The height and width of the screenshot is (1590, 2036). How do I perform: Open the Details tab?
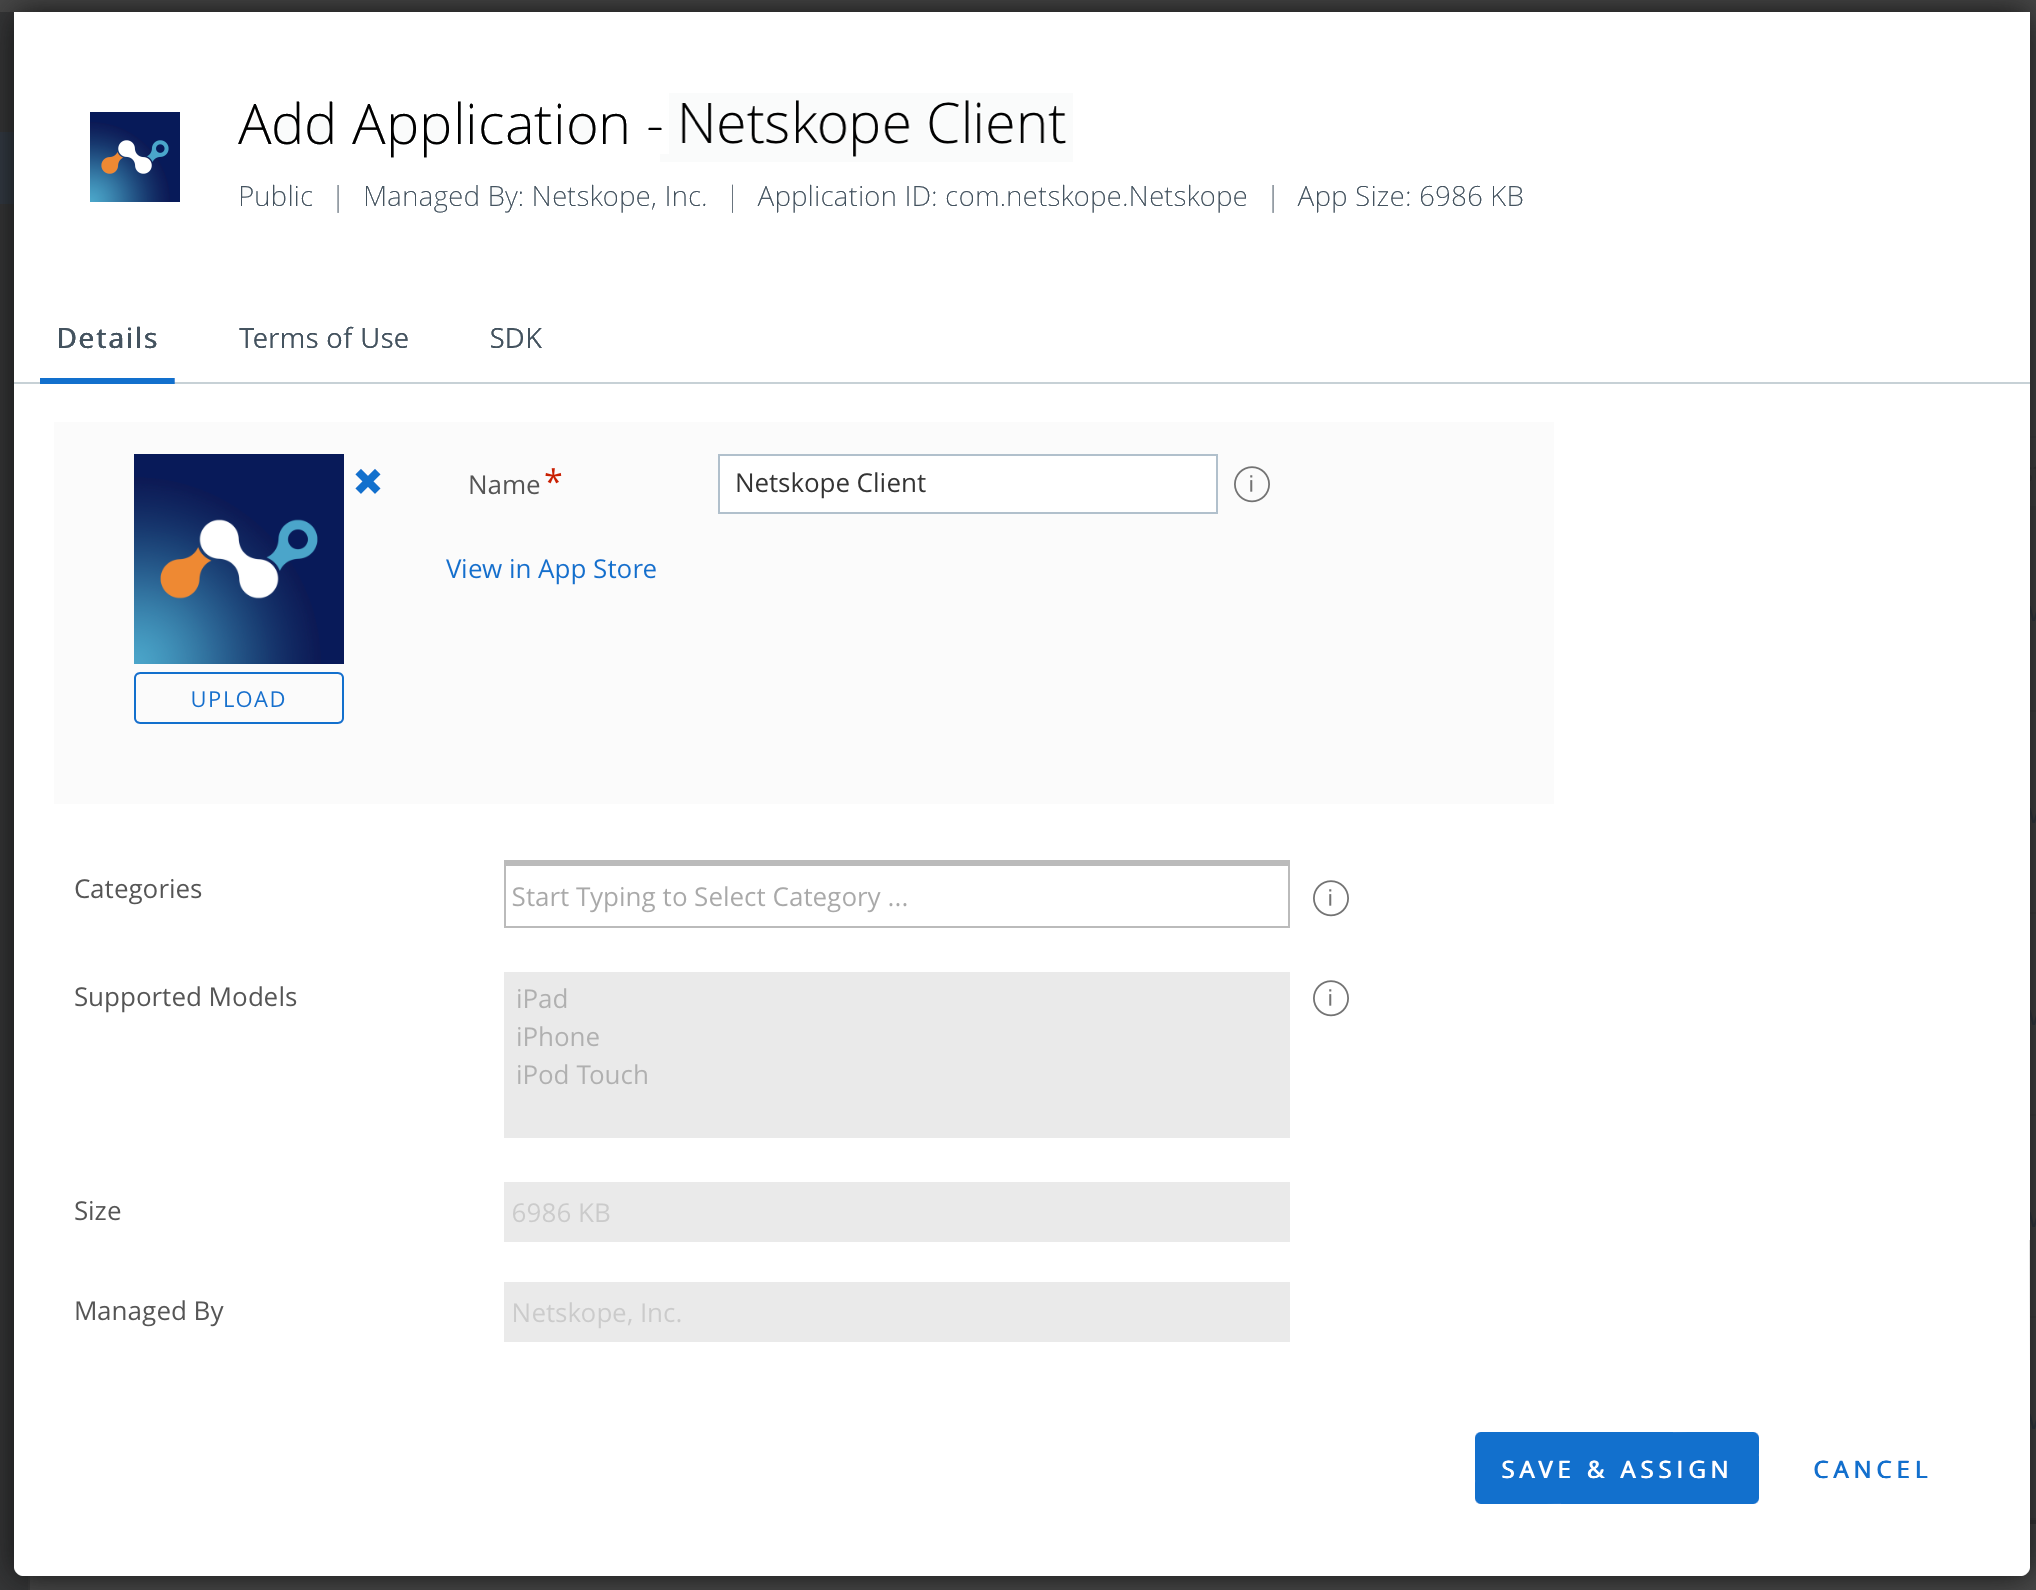107,339
